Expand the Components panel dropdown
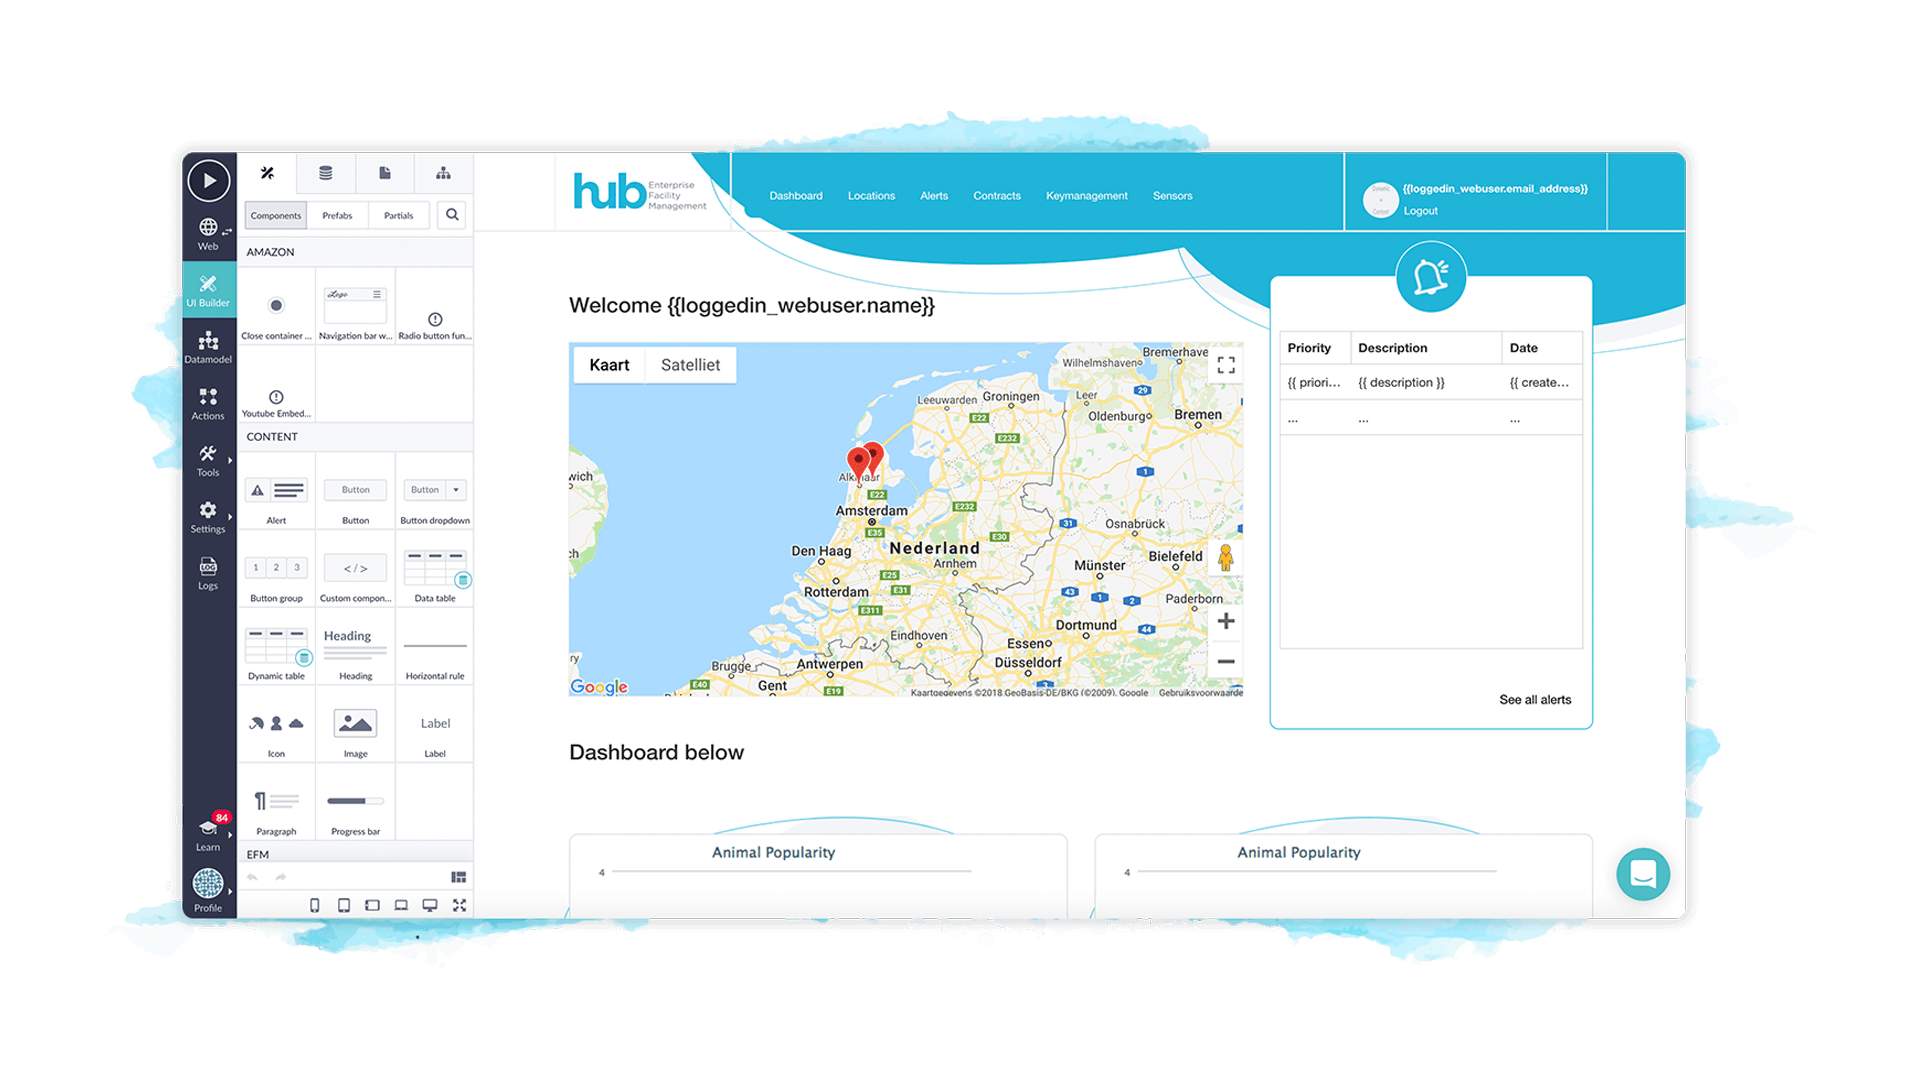 coord(274,214)
